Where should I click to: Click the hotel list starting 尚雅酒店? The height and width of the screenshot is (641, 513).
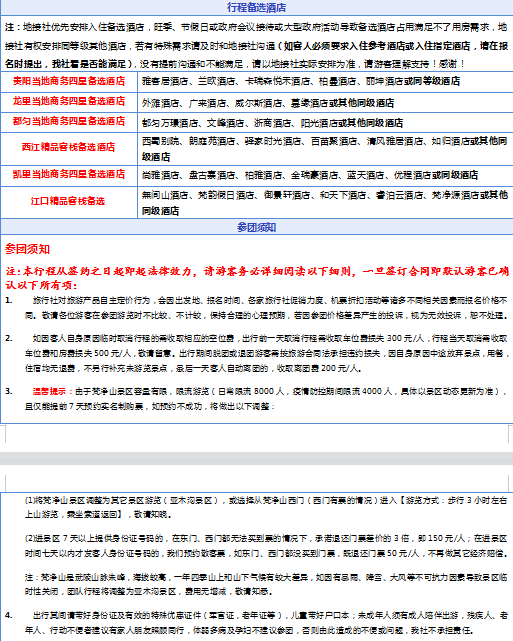(310, 175)
